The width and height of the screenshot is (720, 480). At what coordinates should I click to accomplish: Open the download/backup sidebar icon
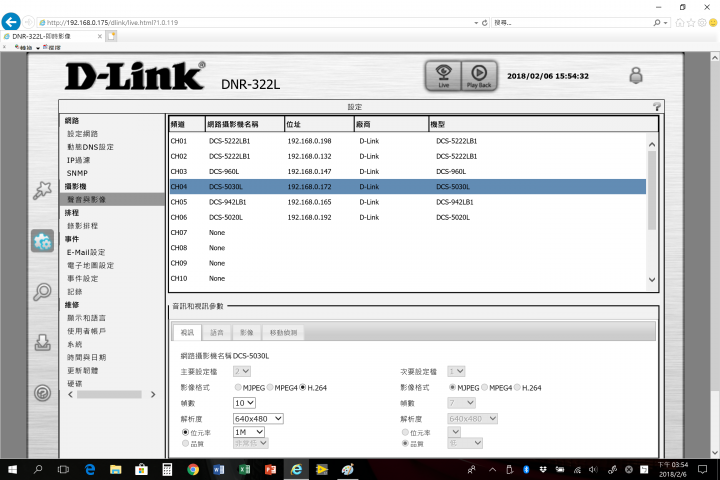[42, 342]
